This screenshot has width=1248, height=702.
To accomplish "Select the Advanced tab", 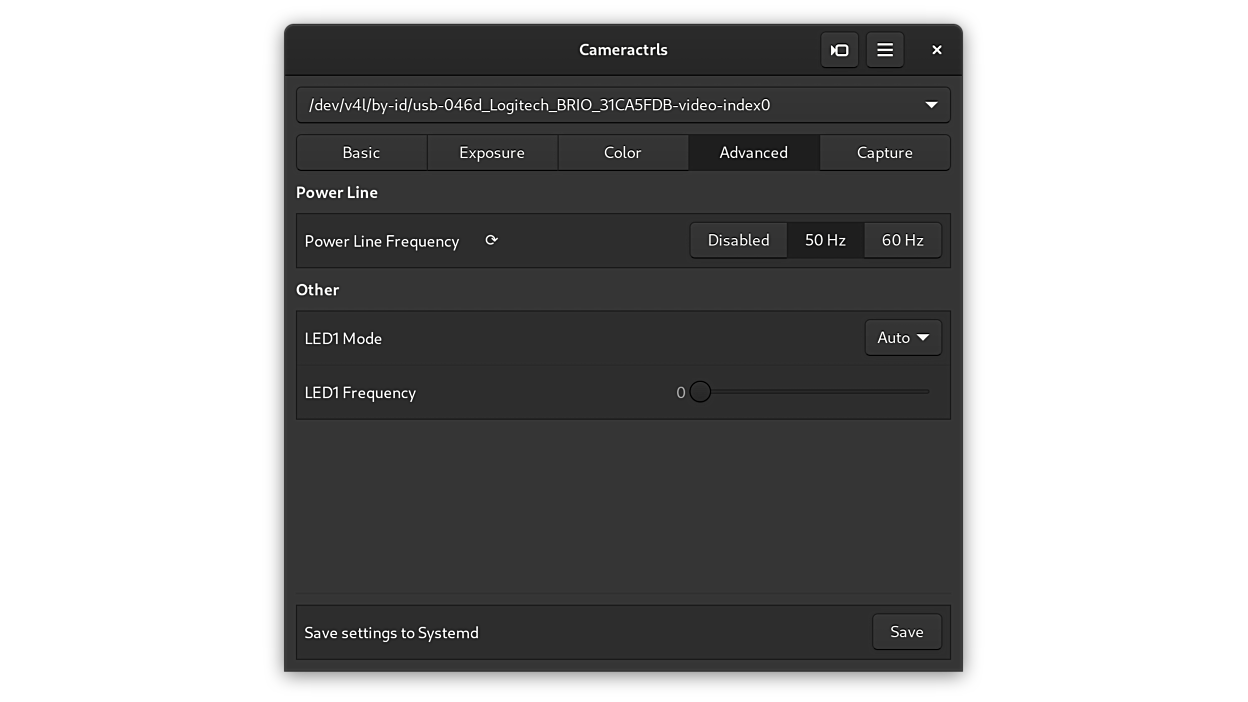I will coord(753,153).
